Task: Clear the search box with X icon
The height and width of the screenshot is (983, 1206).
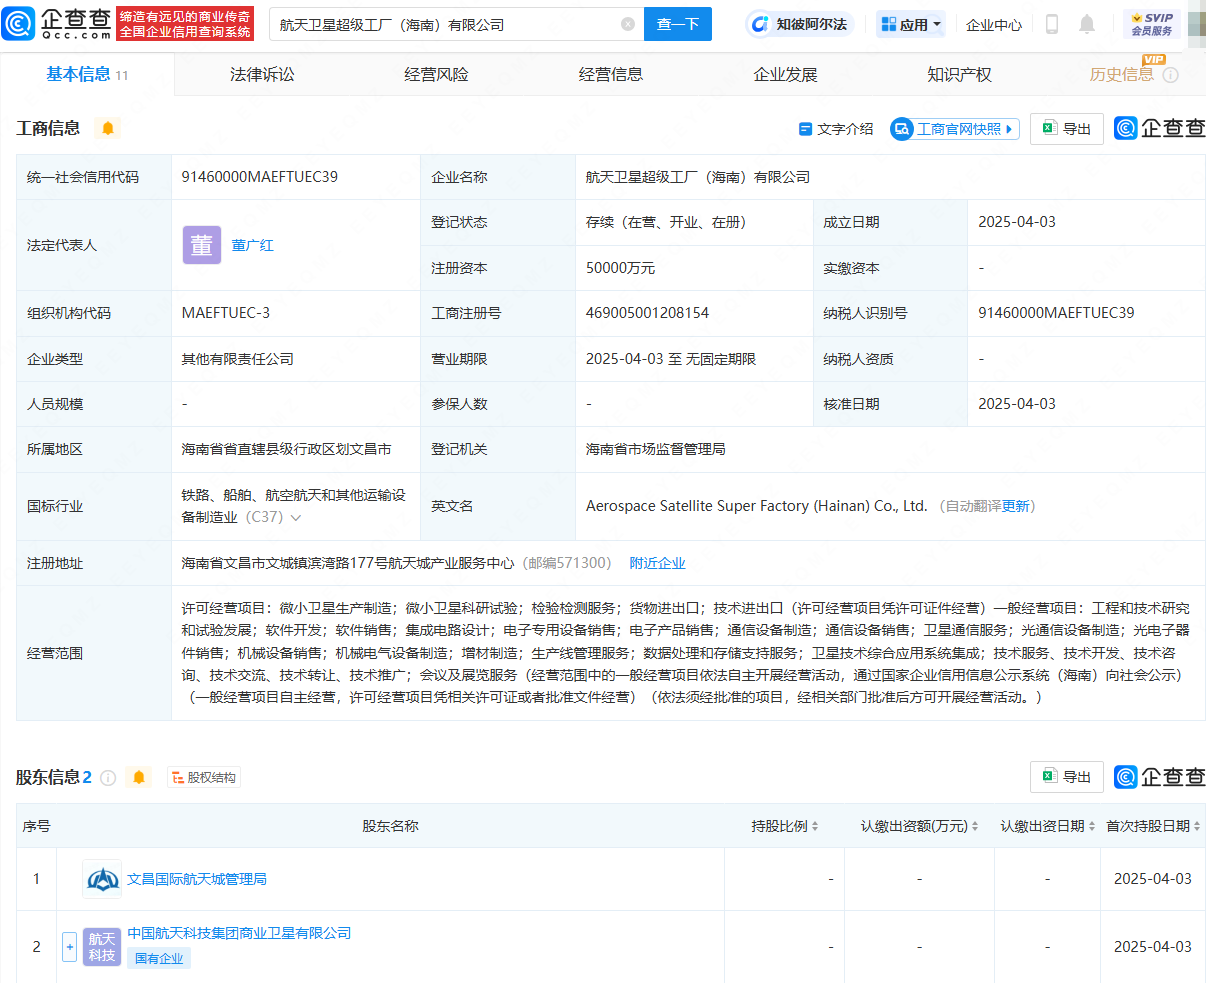Action: tap(628, 24)
